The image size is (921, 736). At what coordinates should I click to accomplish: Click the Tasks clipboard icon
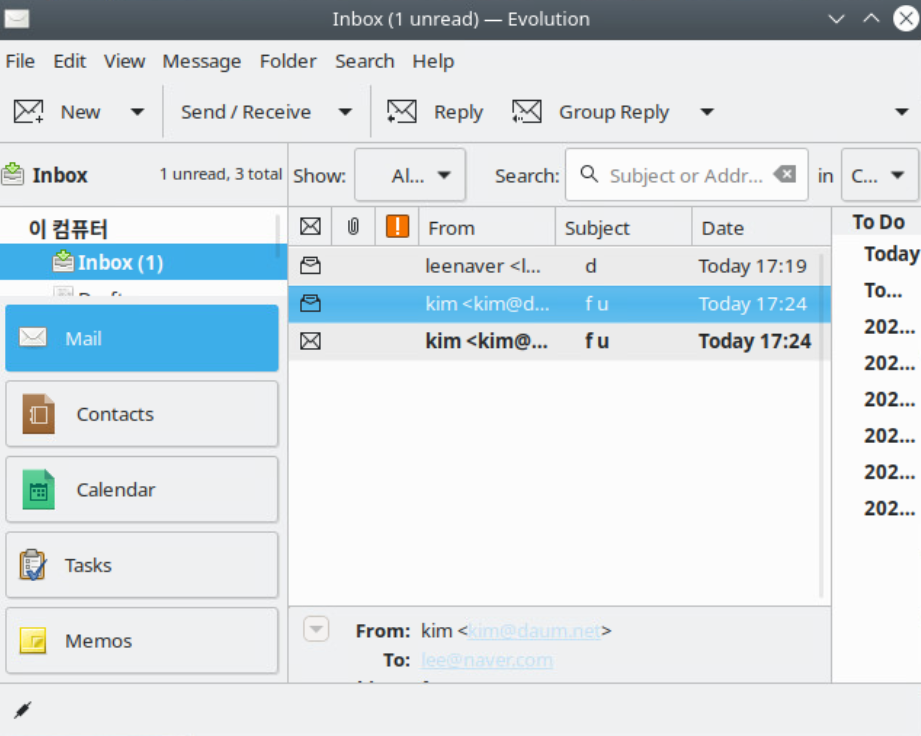[33, 564]
